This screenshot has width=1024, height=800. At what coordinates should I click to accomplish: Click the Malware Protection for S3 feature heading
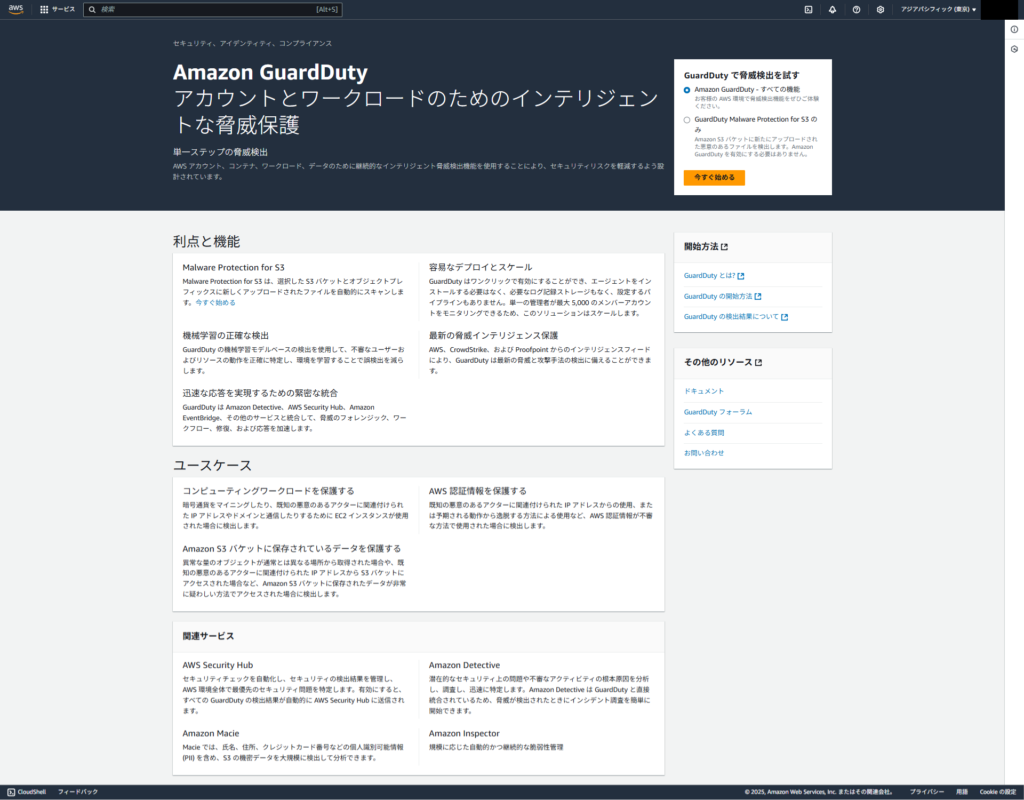233,268
